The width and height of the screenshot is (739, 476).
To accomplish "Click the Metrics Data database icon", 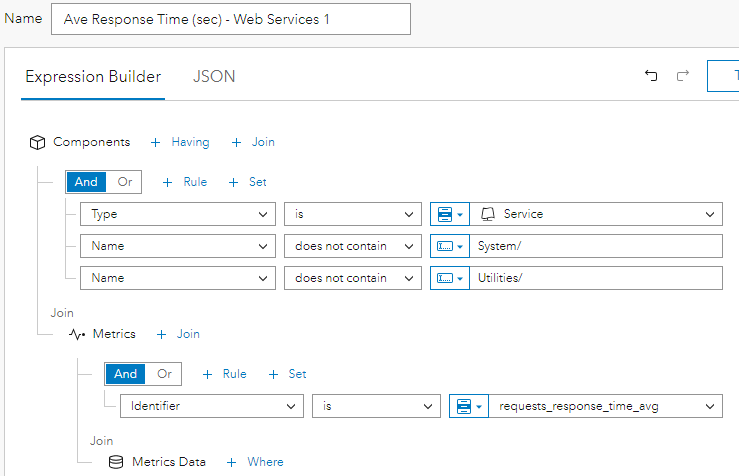I will pos(116,462).
